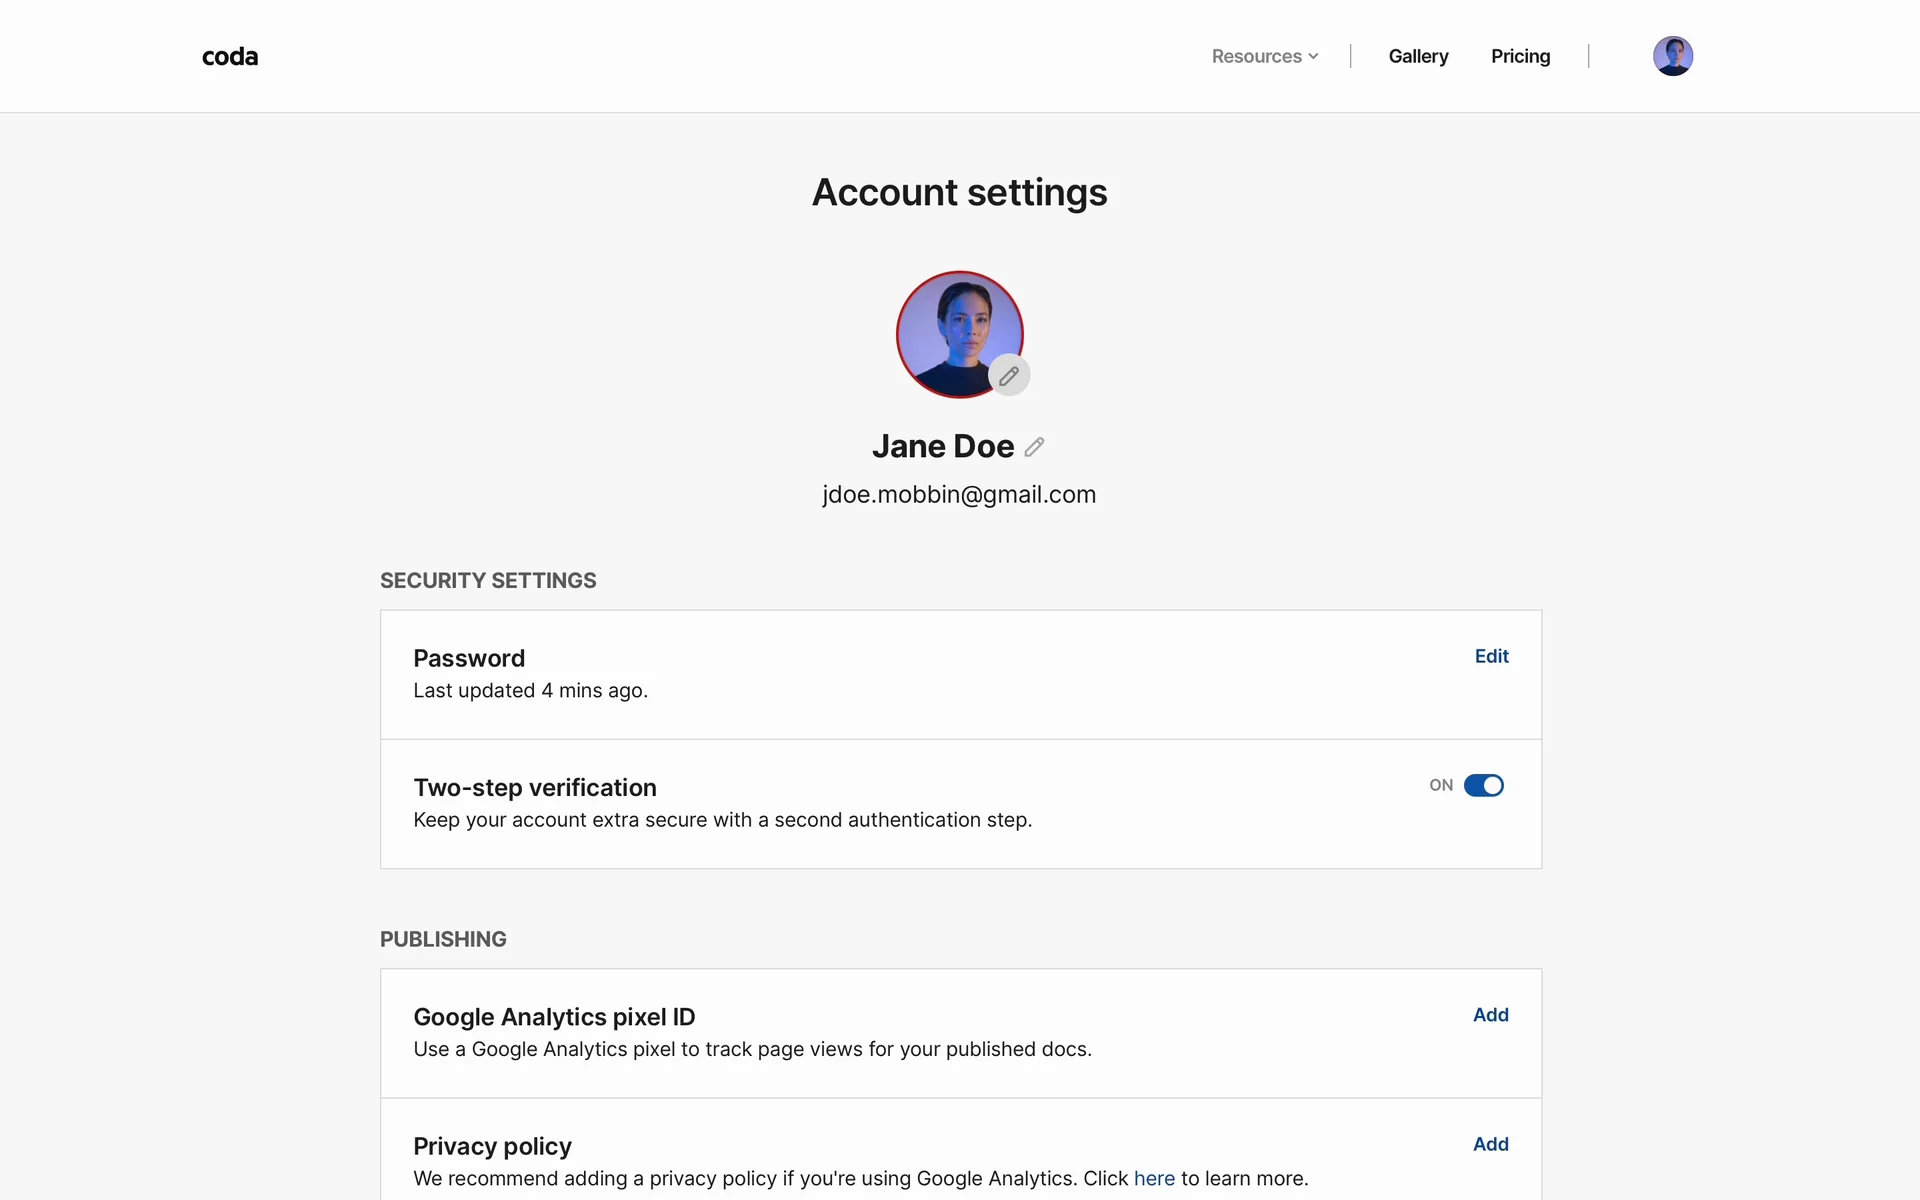Add a Privacy policy
1920x1200 pixels.
(1490, 1144)
